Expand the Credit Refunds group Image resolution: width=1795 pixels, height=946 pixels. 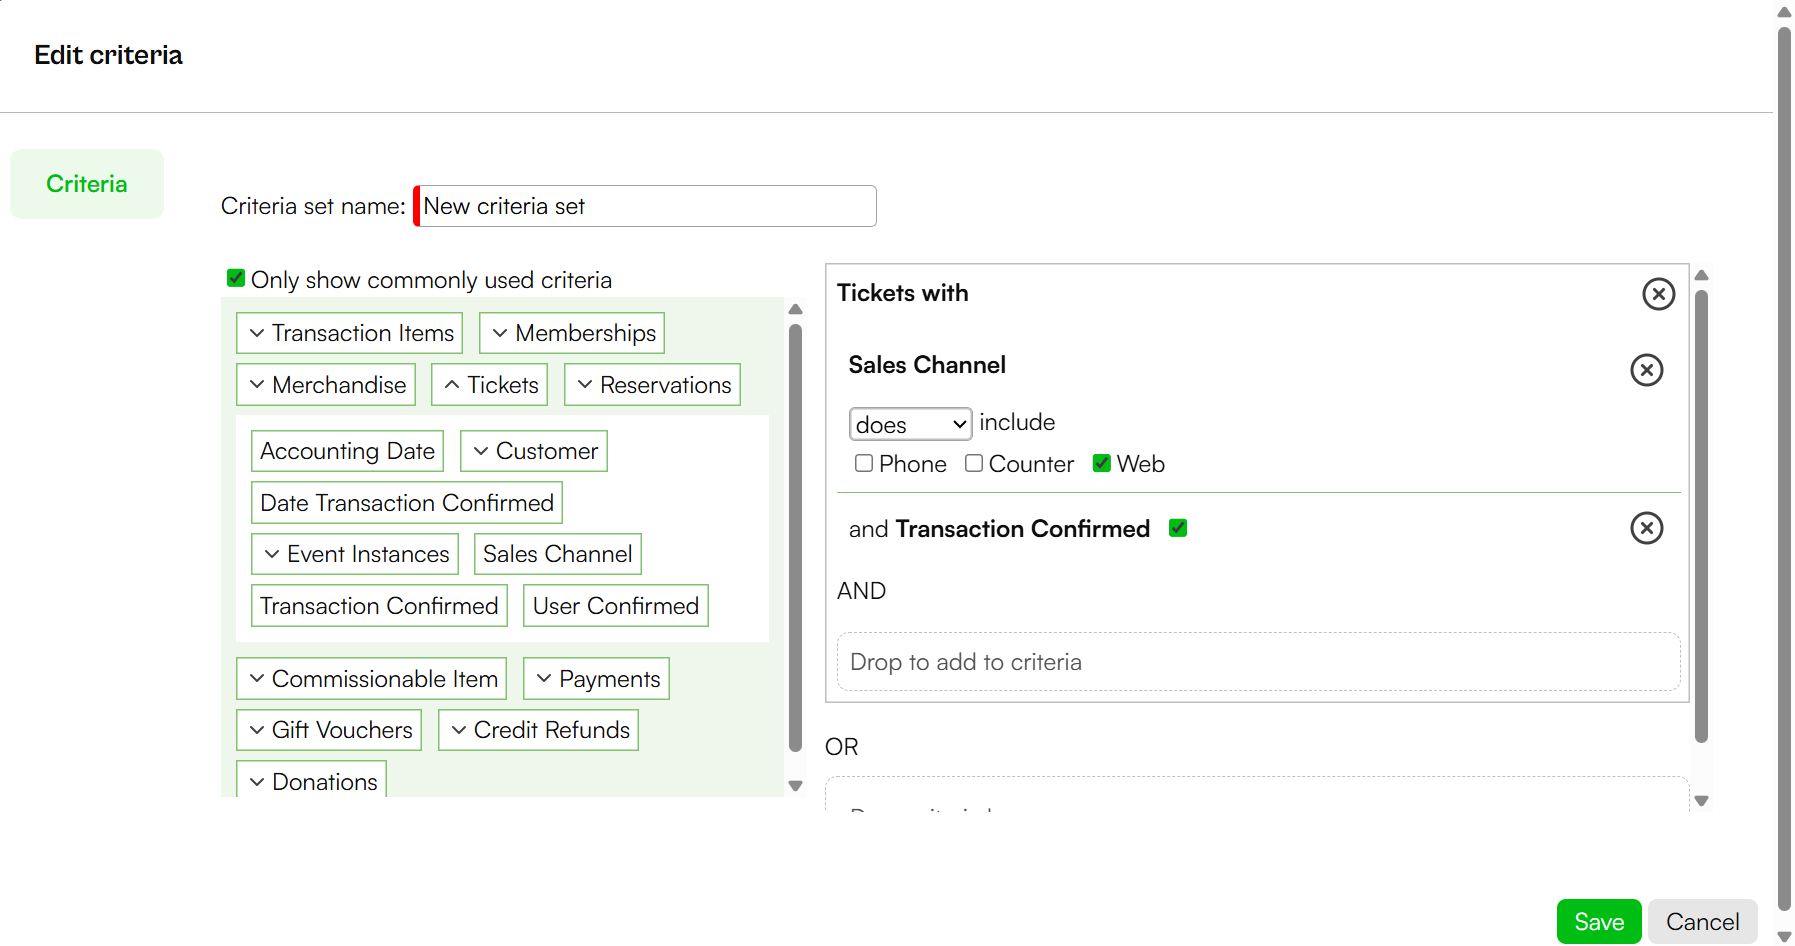tap(538, 730)
